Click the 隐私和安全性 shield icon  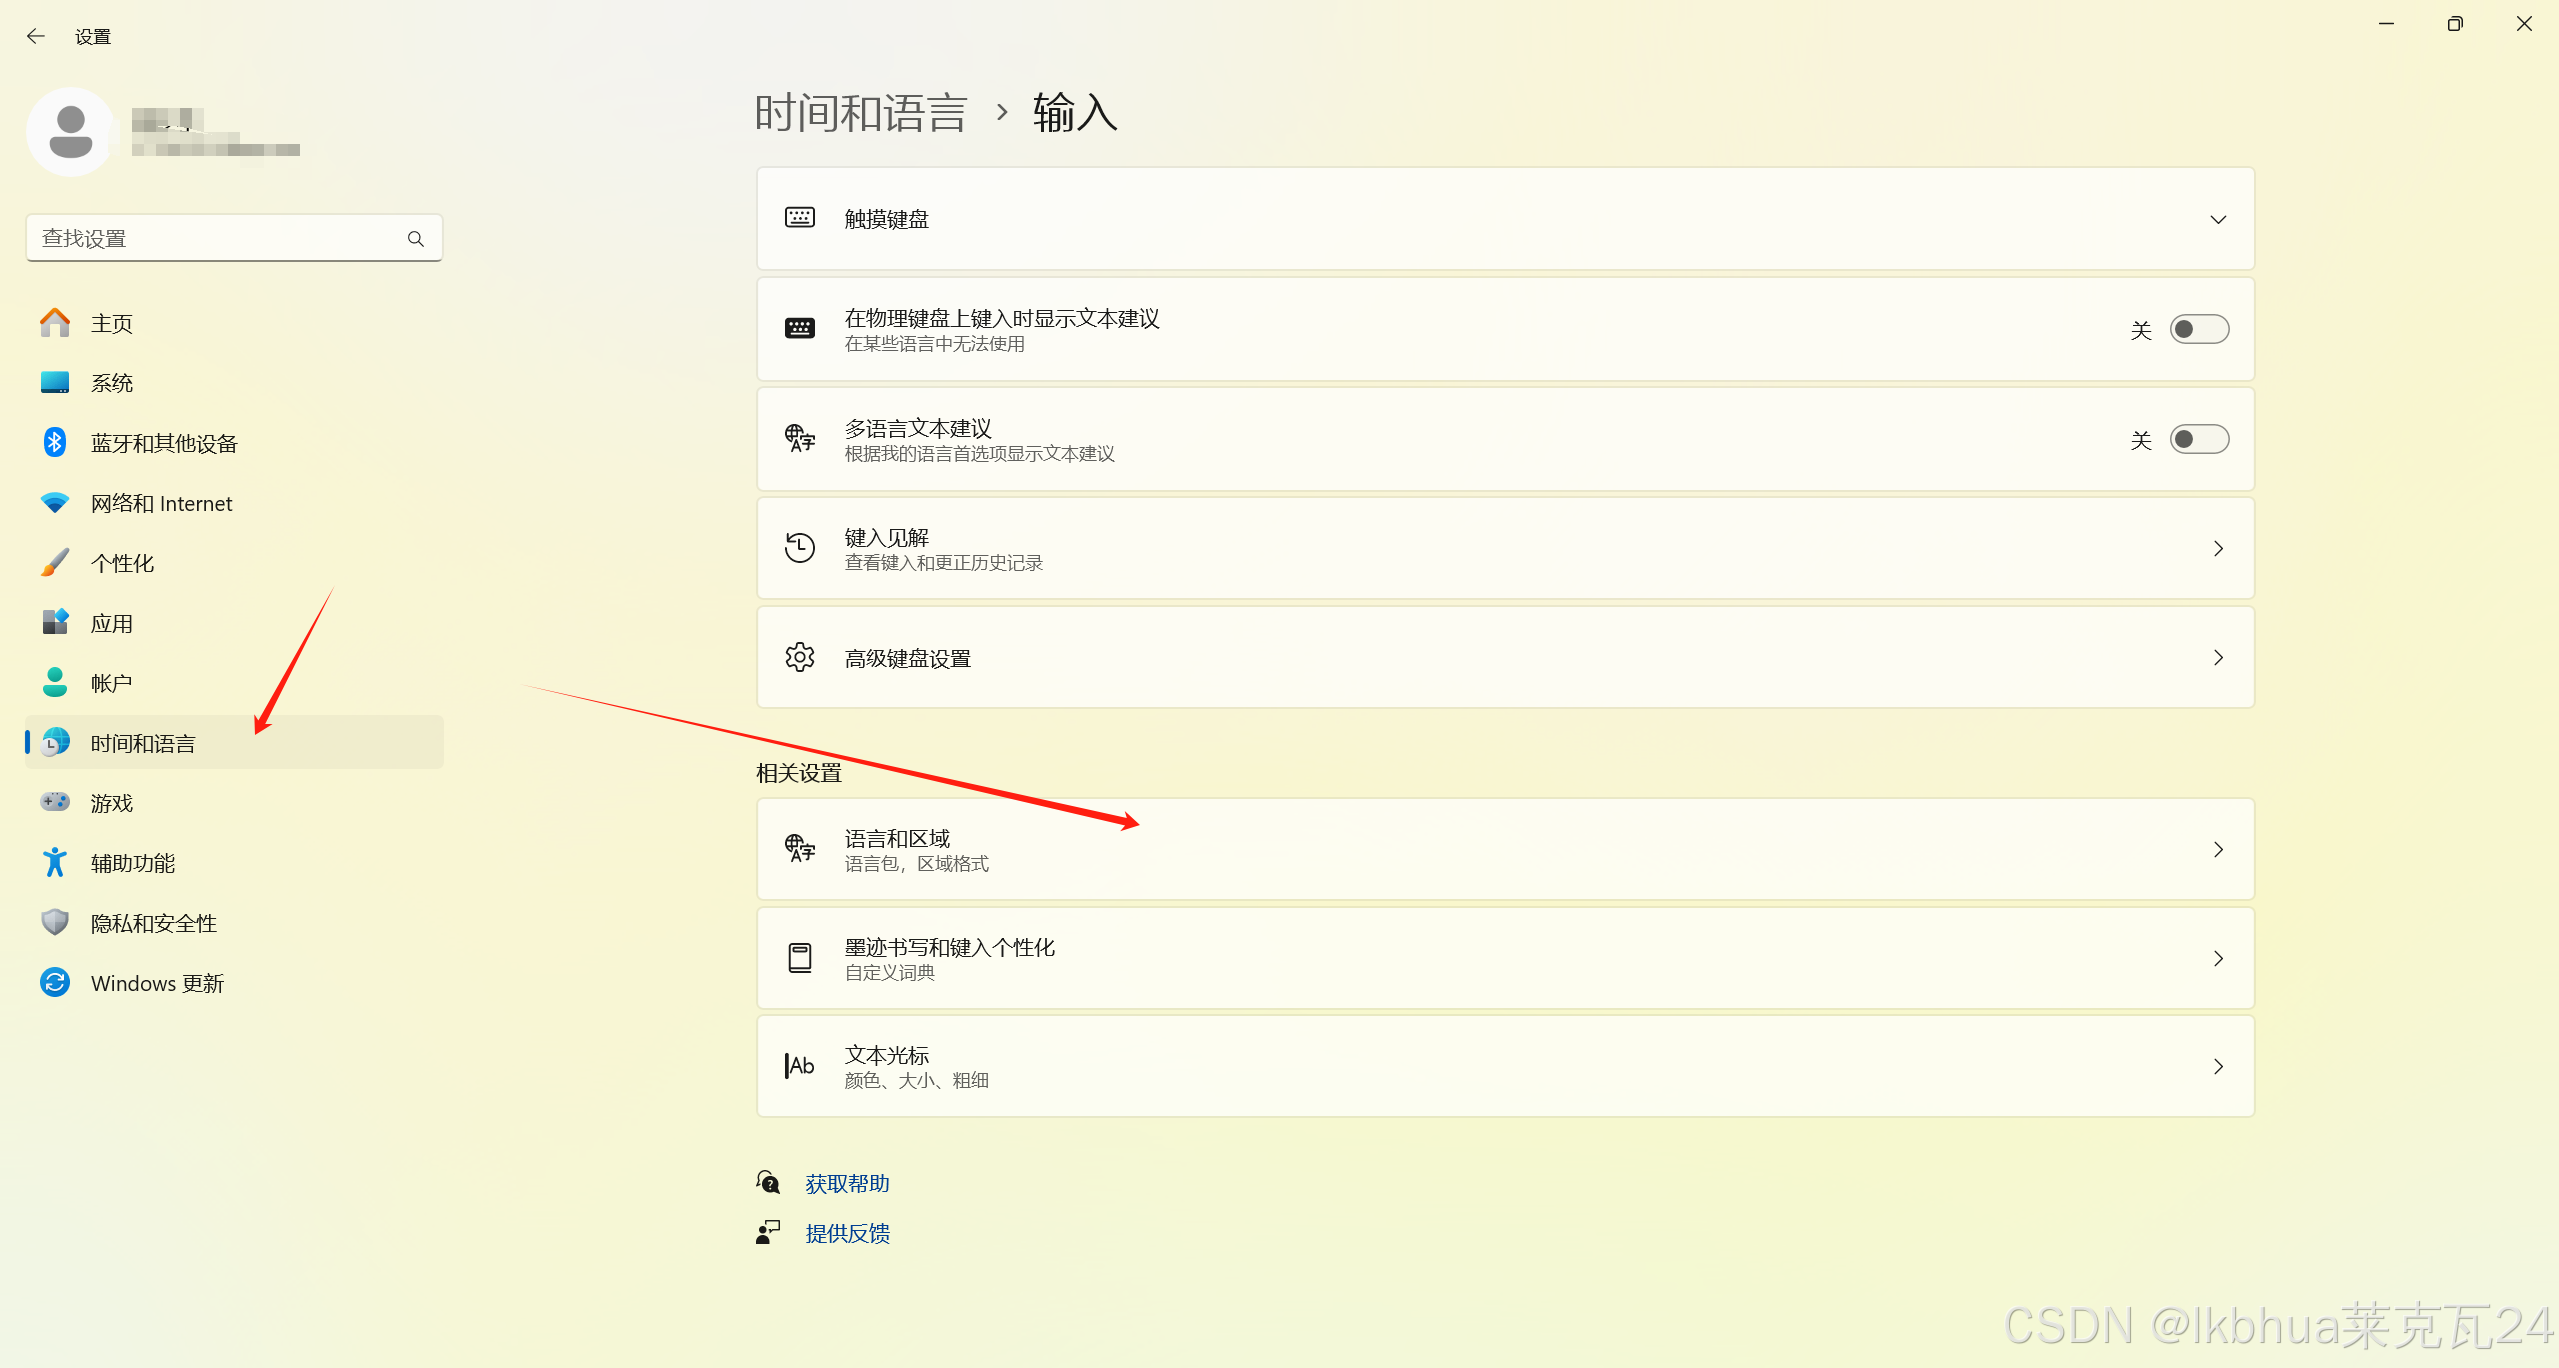(x=55, y=923)
